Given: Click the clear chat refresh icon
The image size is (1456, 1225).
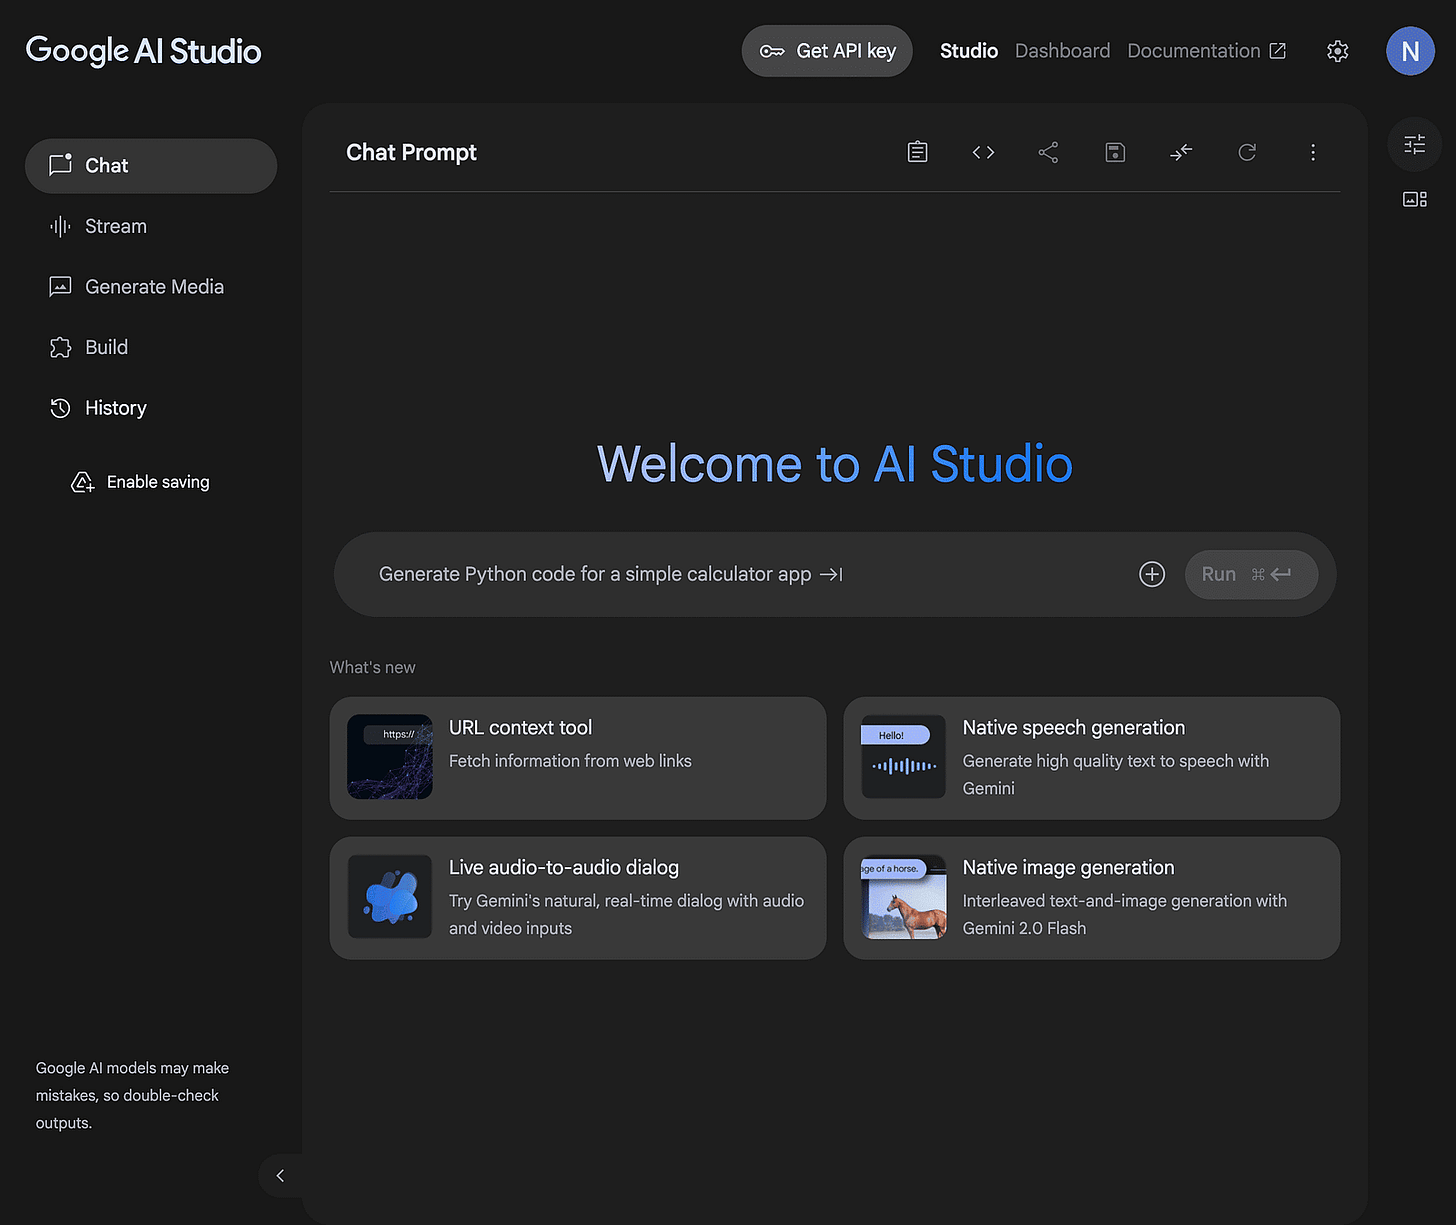Looking at the screenshot, I should coord(1247,152).
